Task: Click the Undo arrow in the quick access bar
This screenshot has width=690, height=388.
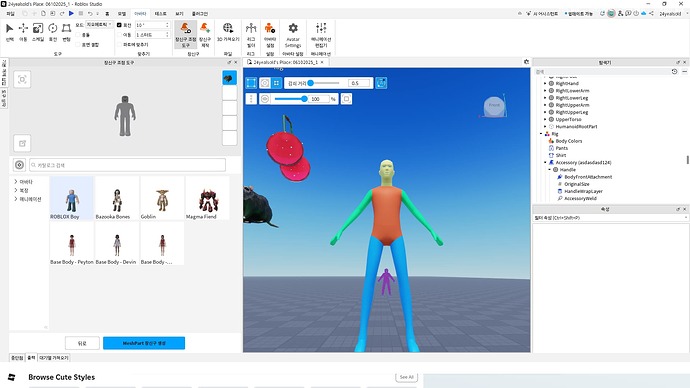Action: pos(90,14)
